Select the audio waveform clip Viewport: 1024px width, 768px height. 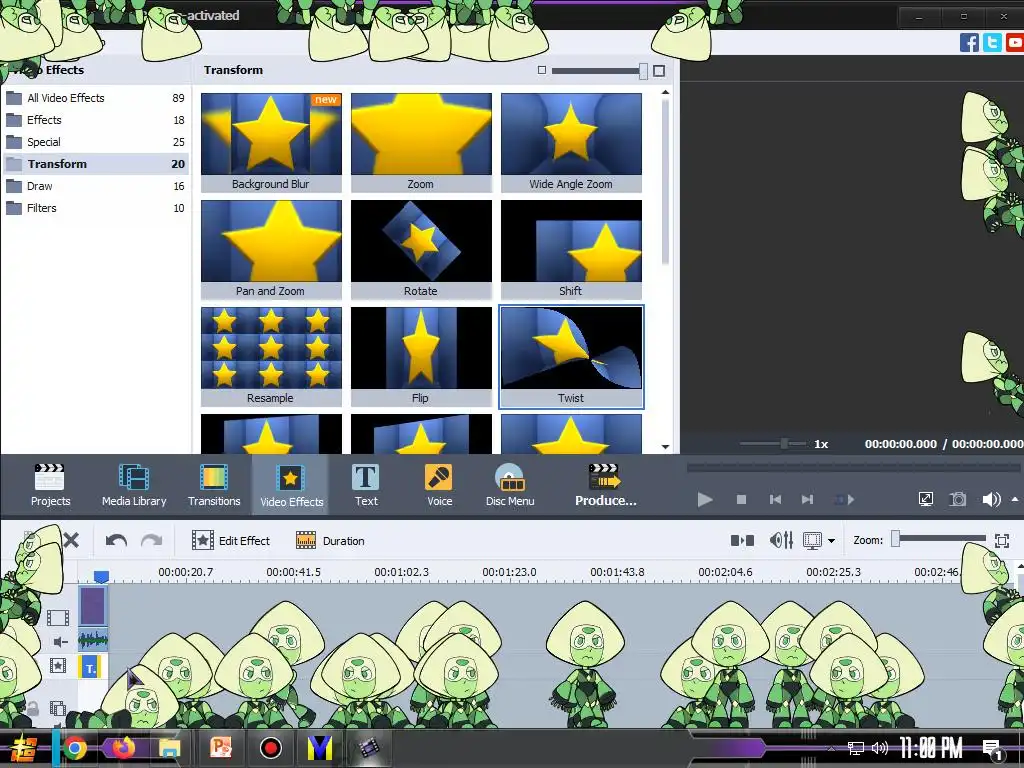93,640
